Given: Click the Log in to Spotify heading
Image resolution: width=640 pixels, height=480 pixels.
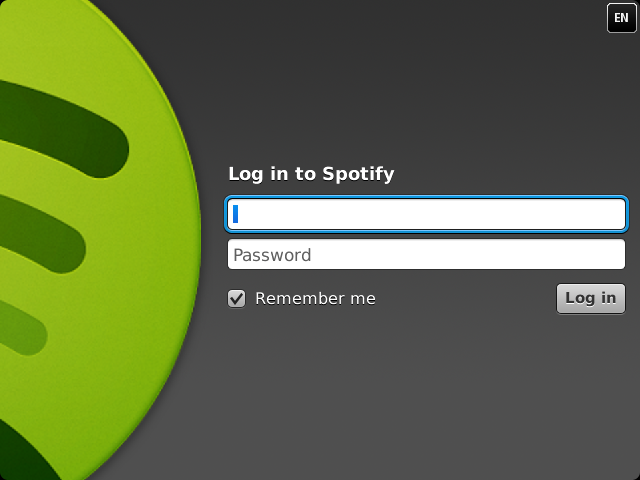Looking at the screenshot, I should click(x=311, y=173).
